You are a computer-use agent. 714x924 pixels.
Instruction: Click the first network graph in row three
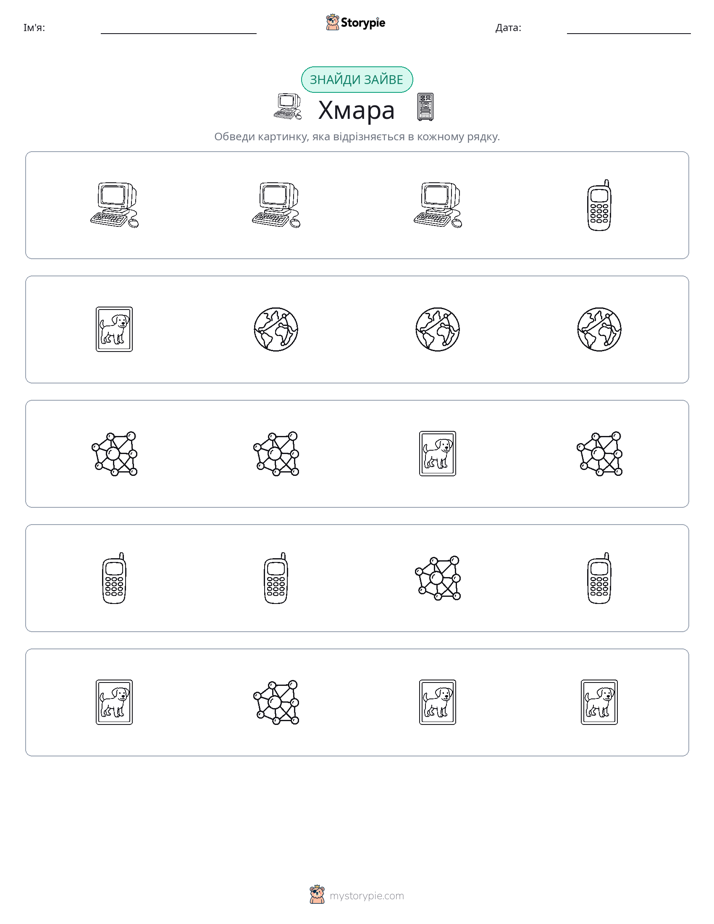click(x=114, y=454)
